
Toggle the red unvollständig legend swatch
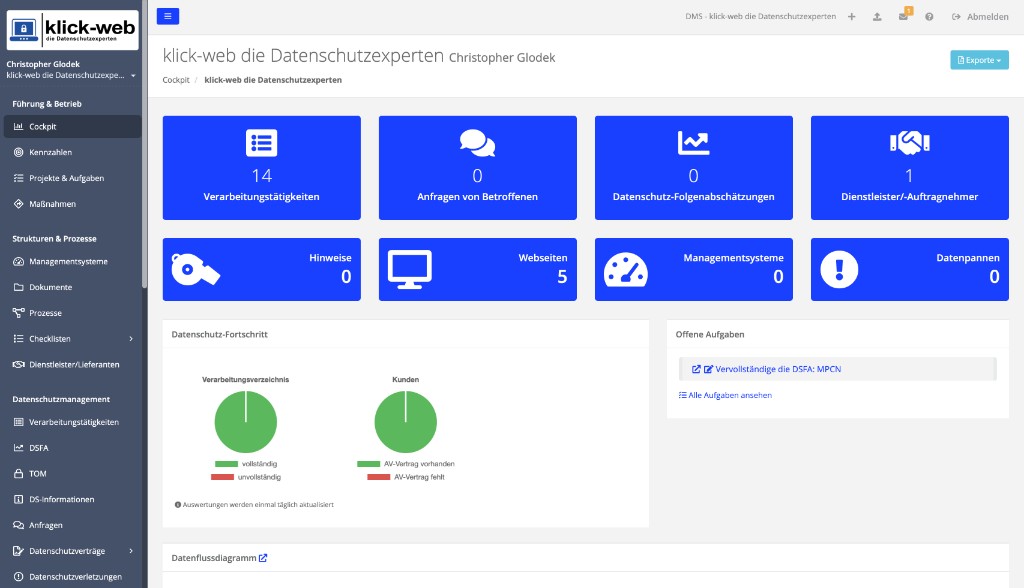[x=222, y=477]
